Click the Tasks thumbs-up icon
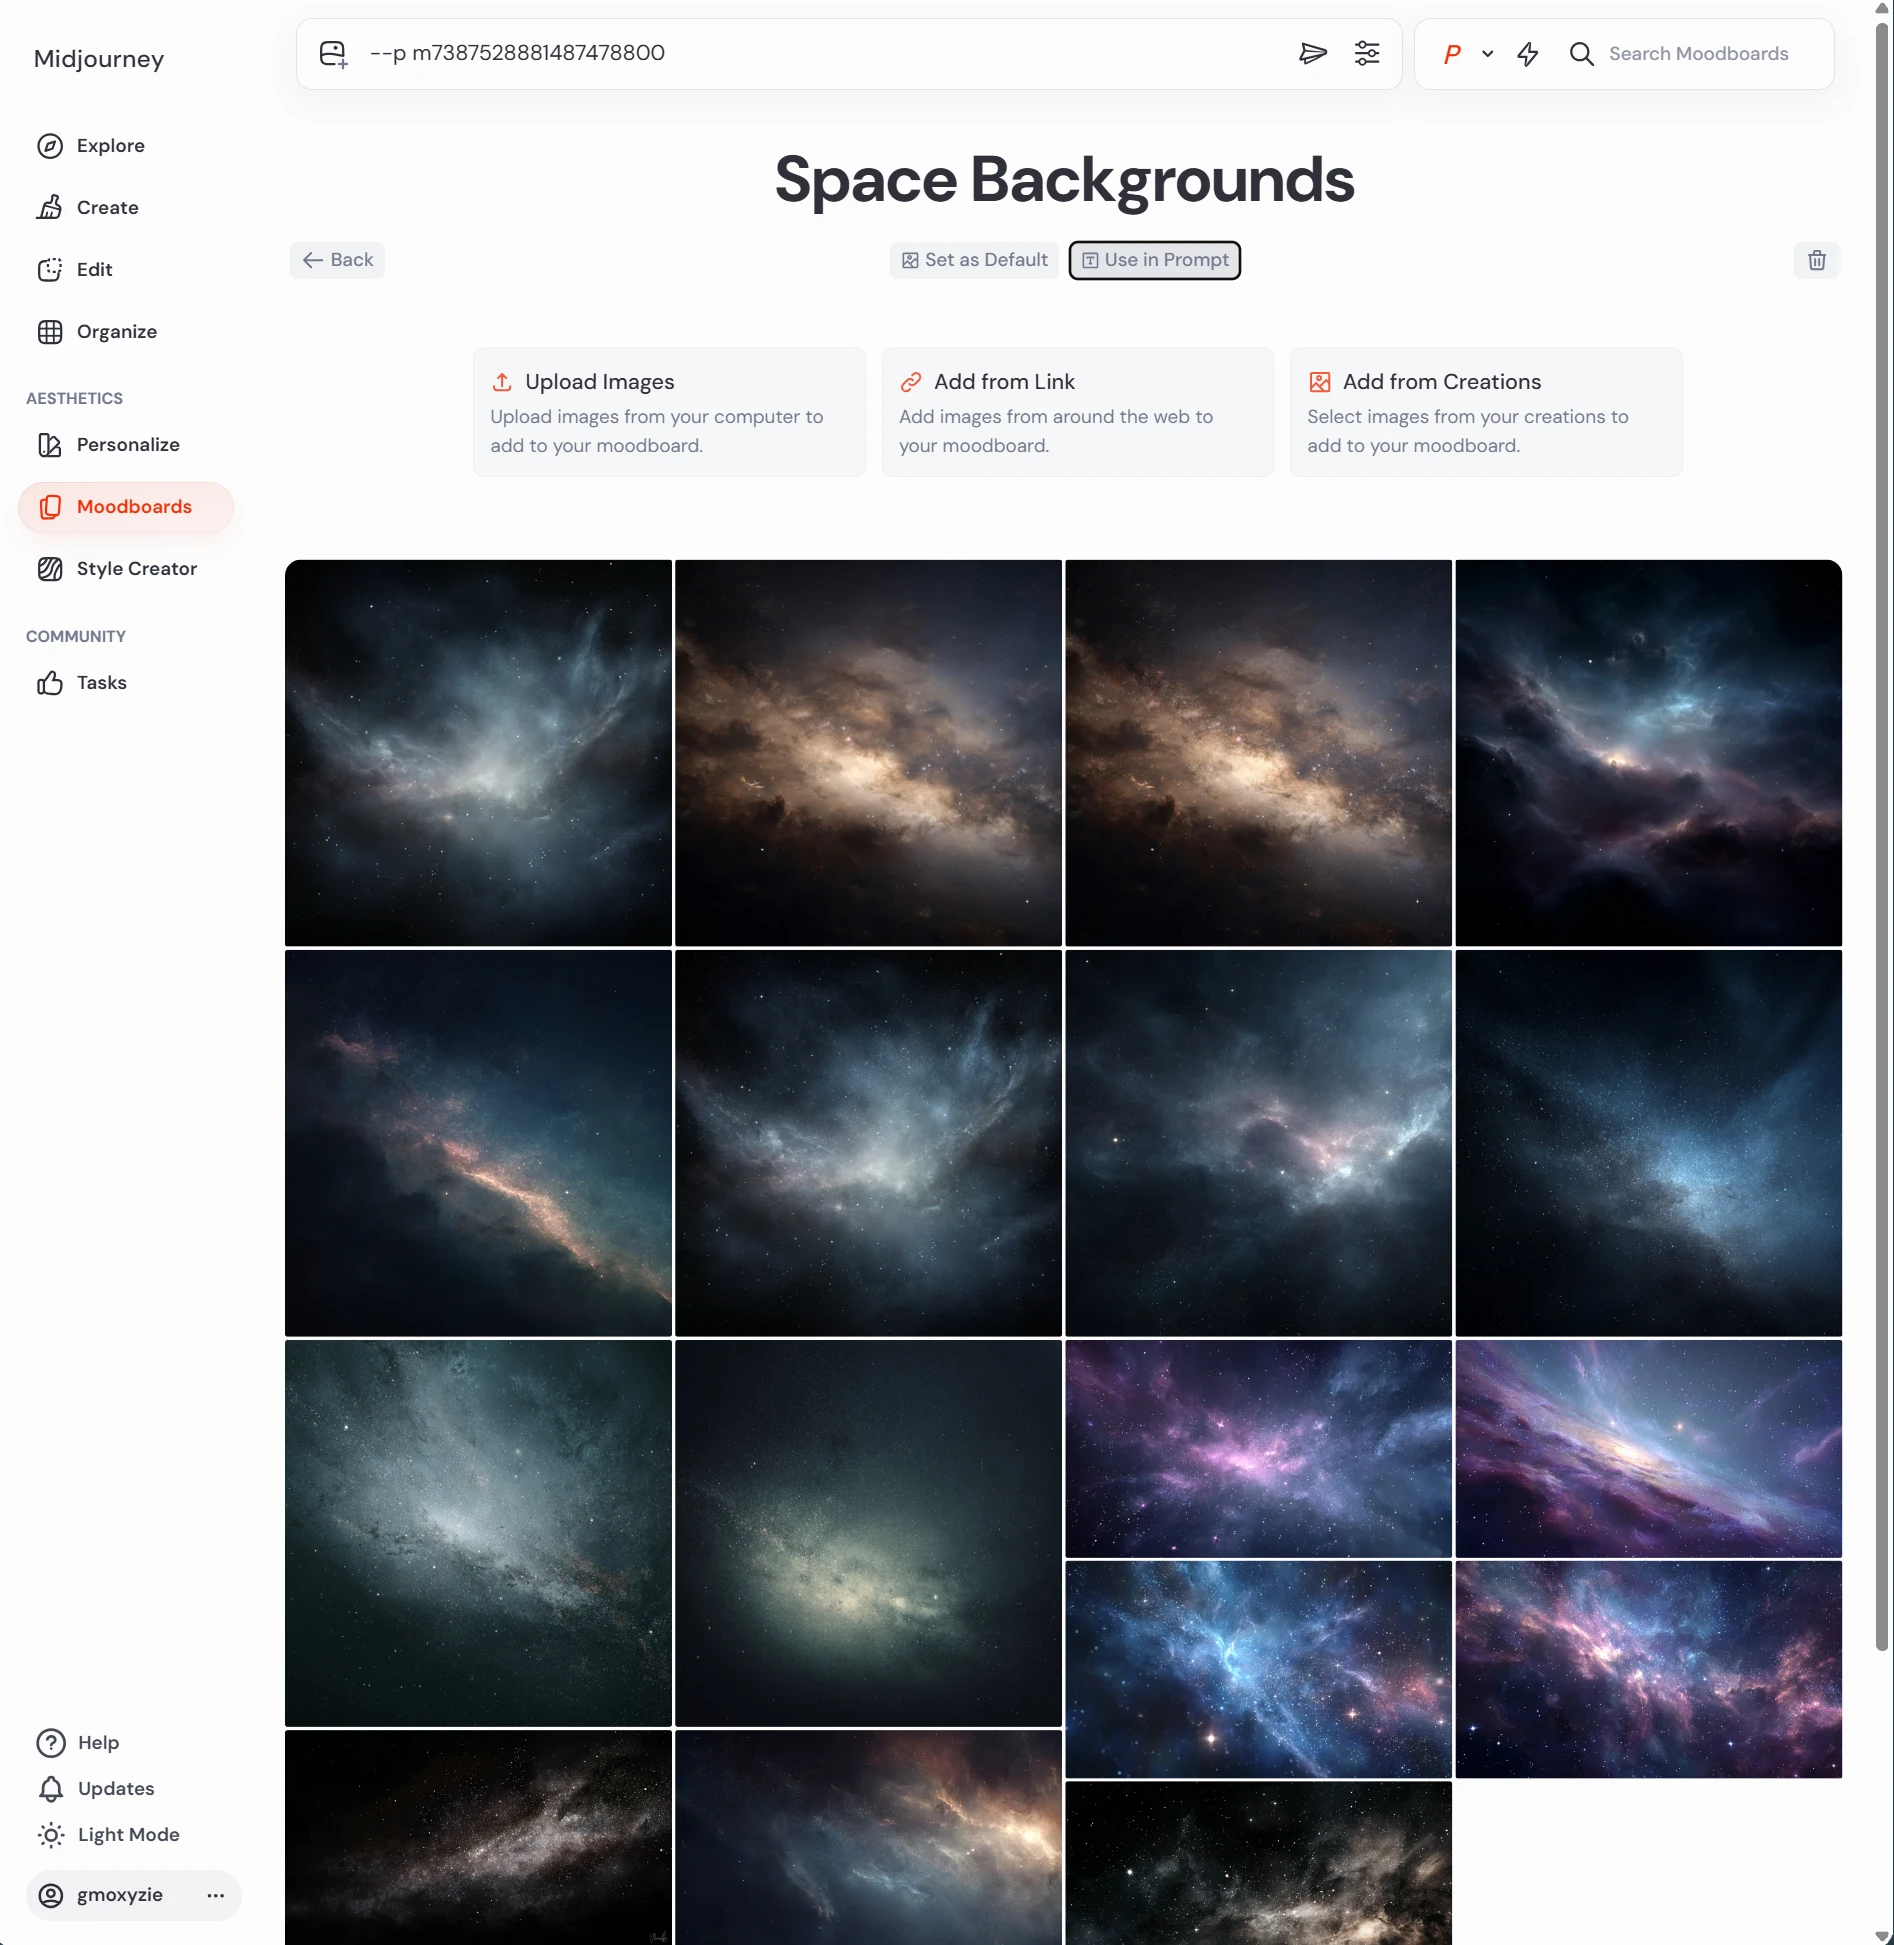 point(50,683)
